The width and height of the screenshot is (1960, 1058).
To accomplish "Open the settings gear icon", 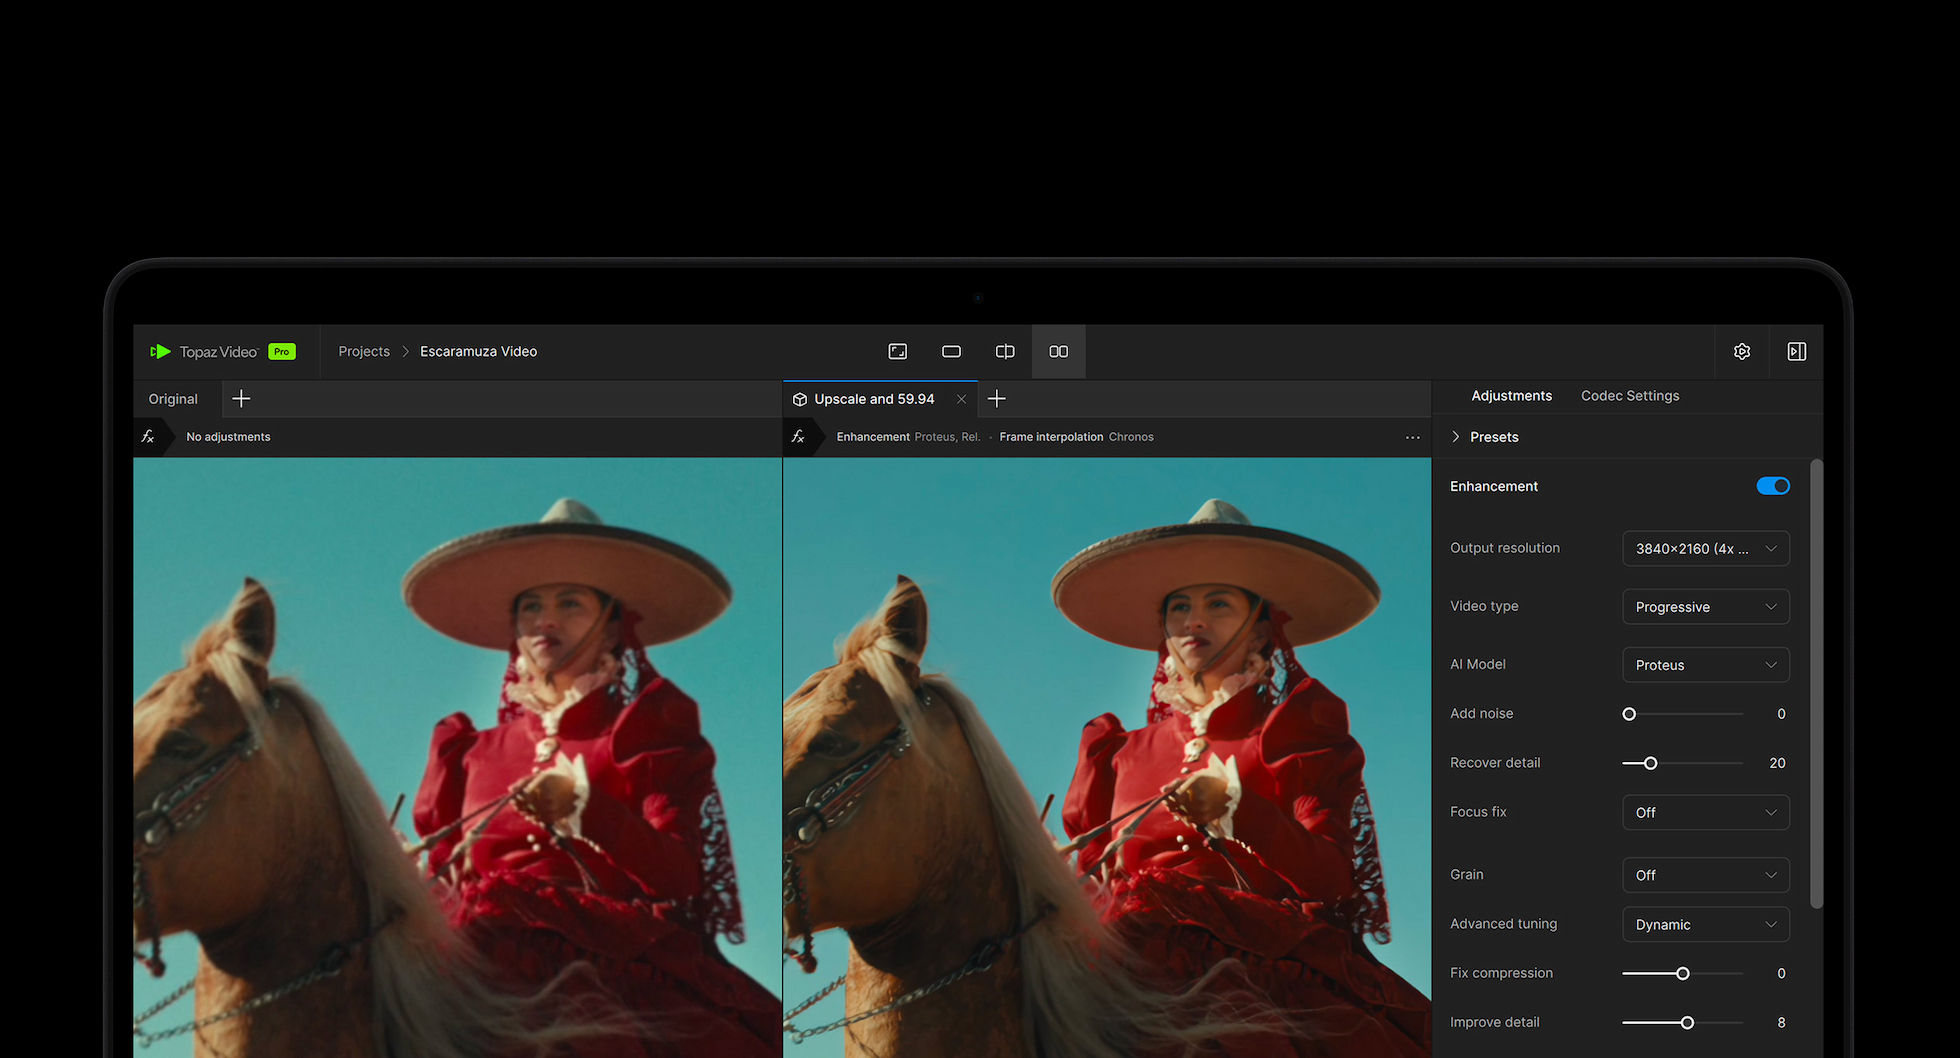I will (x=1742, y=351).
